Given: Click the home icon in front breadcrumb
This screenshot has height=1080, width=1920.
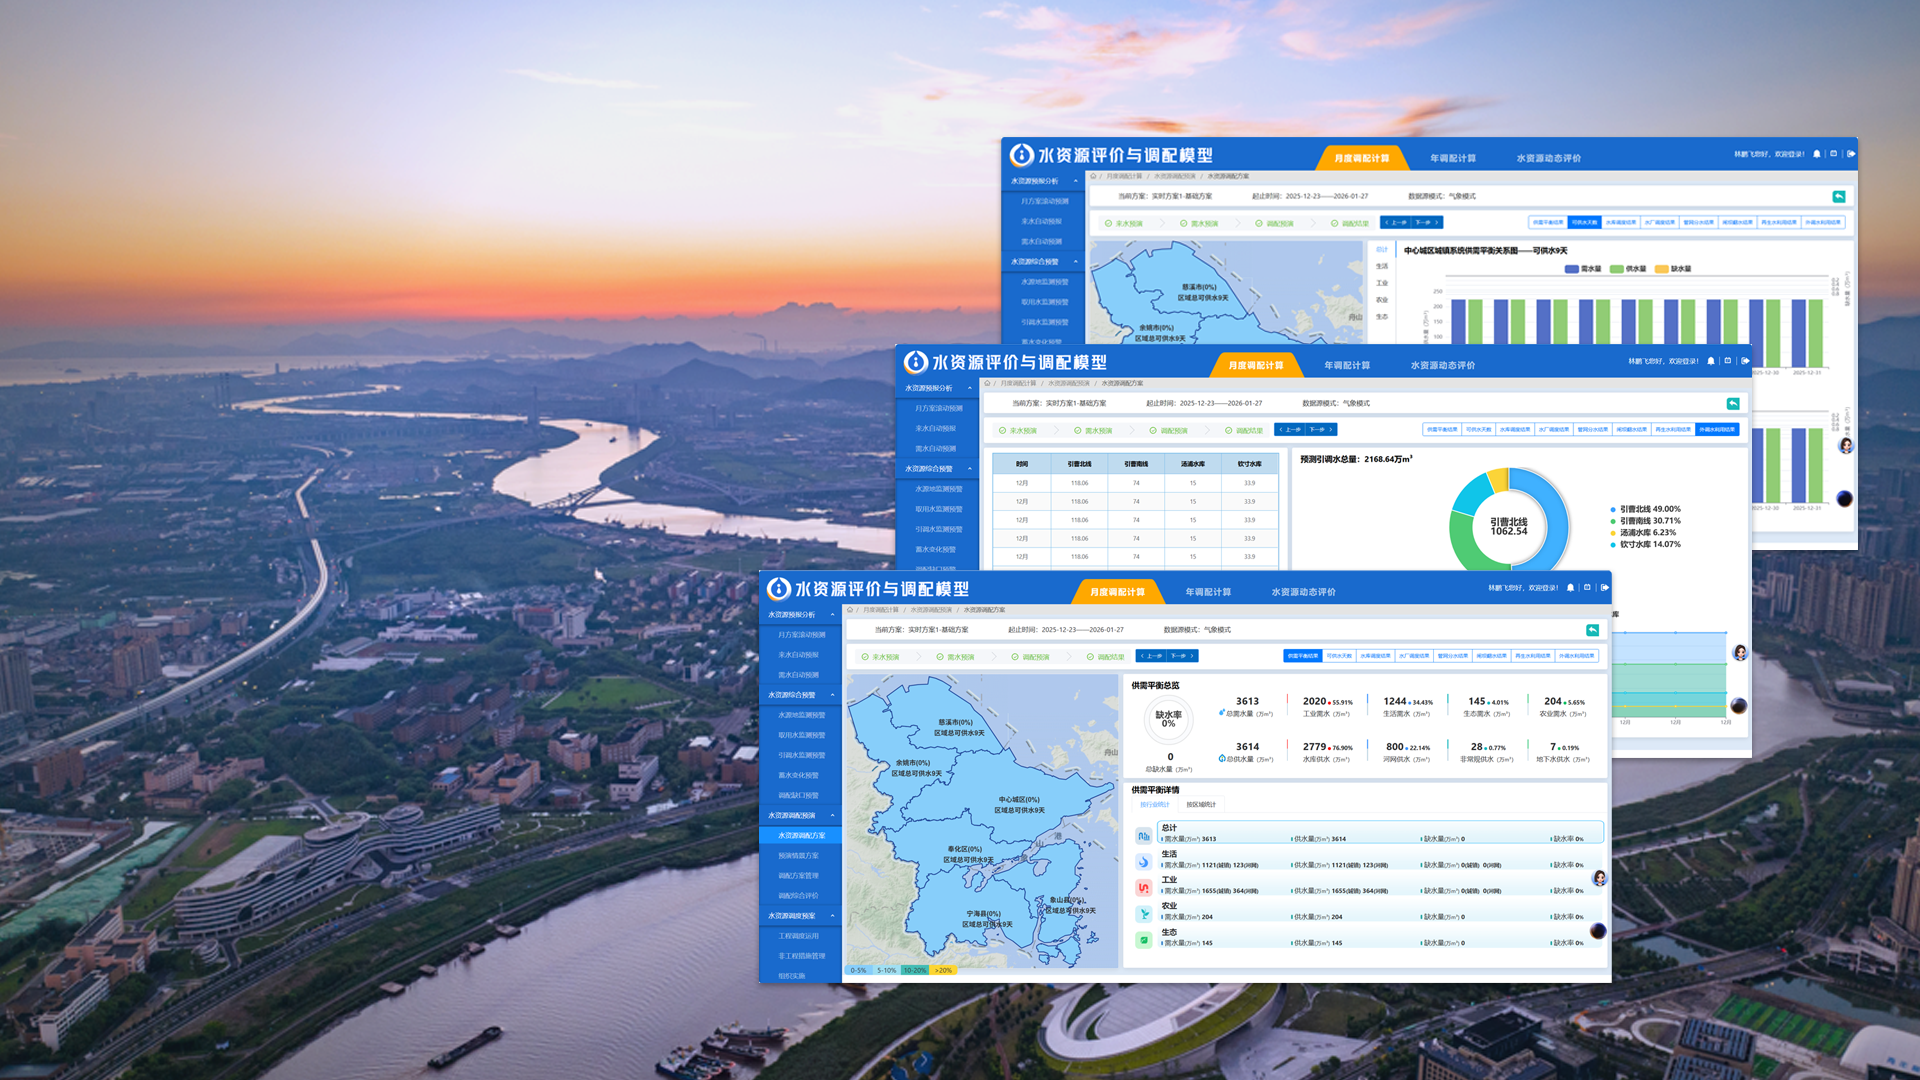Looking at the screenshot, I should coord(851,610).
